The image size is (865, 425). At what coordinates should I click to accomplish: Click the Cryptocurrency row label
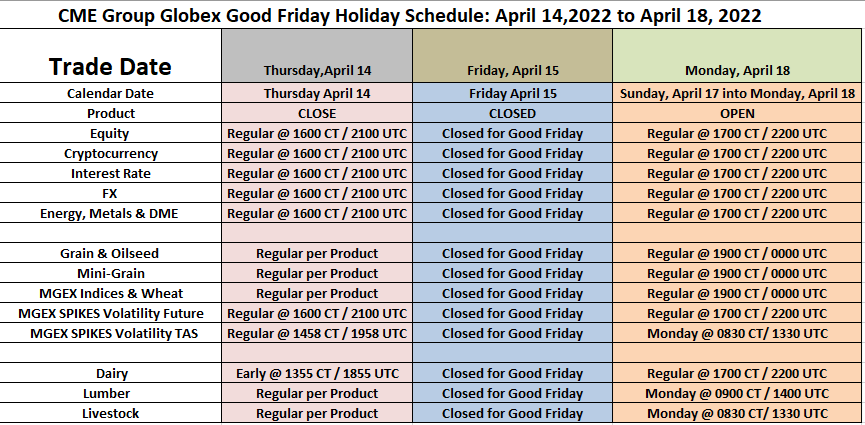coord(110,153)
